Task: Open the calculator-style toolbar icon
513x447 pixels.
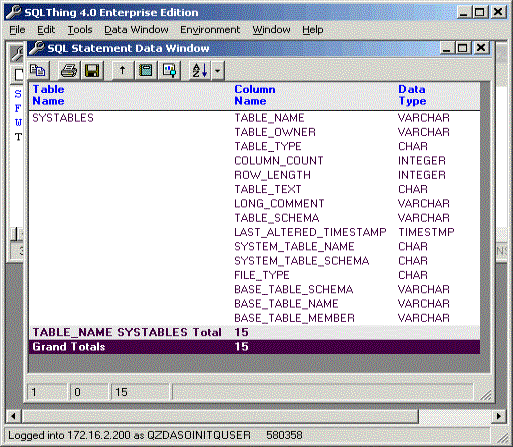Action: point(146,71)
